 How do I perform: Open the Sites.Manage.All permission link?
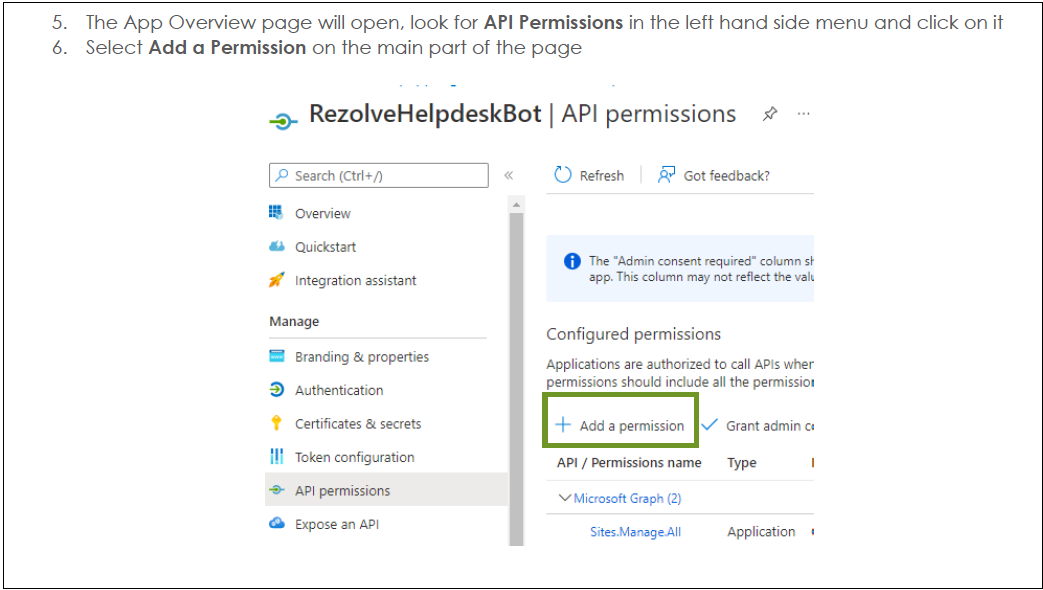(635, 531)
